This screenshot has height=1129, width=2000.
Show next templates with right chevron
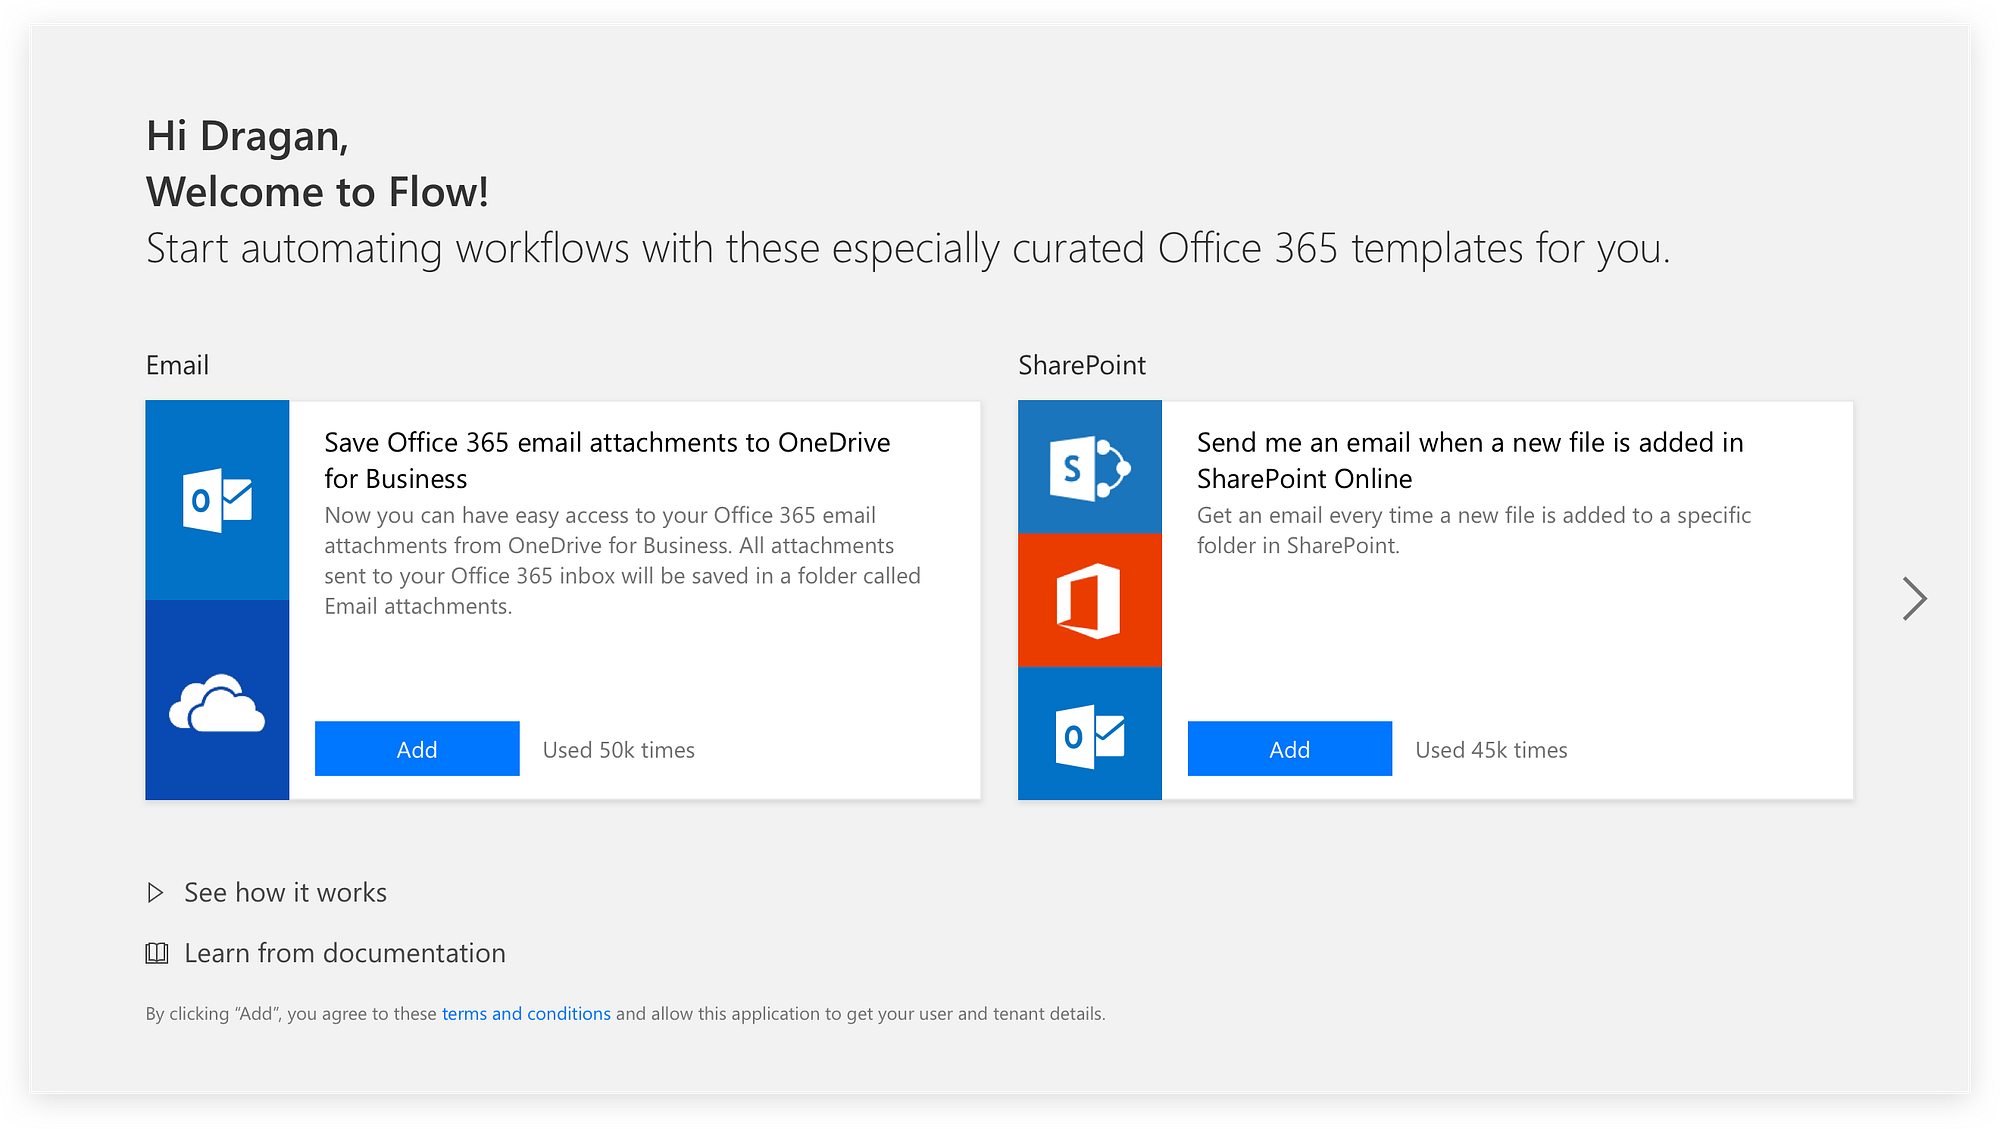point(1914,599)
